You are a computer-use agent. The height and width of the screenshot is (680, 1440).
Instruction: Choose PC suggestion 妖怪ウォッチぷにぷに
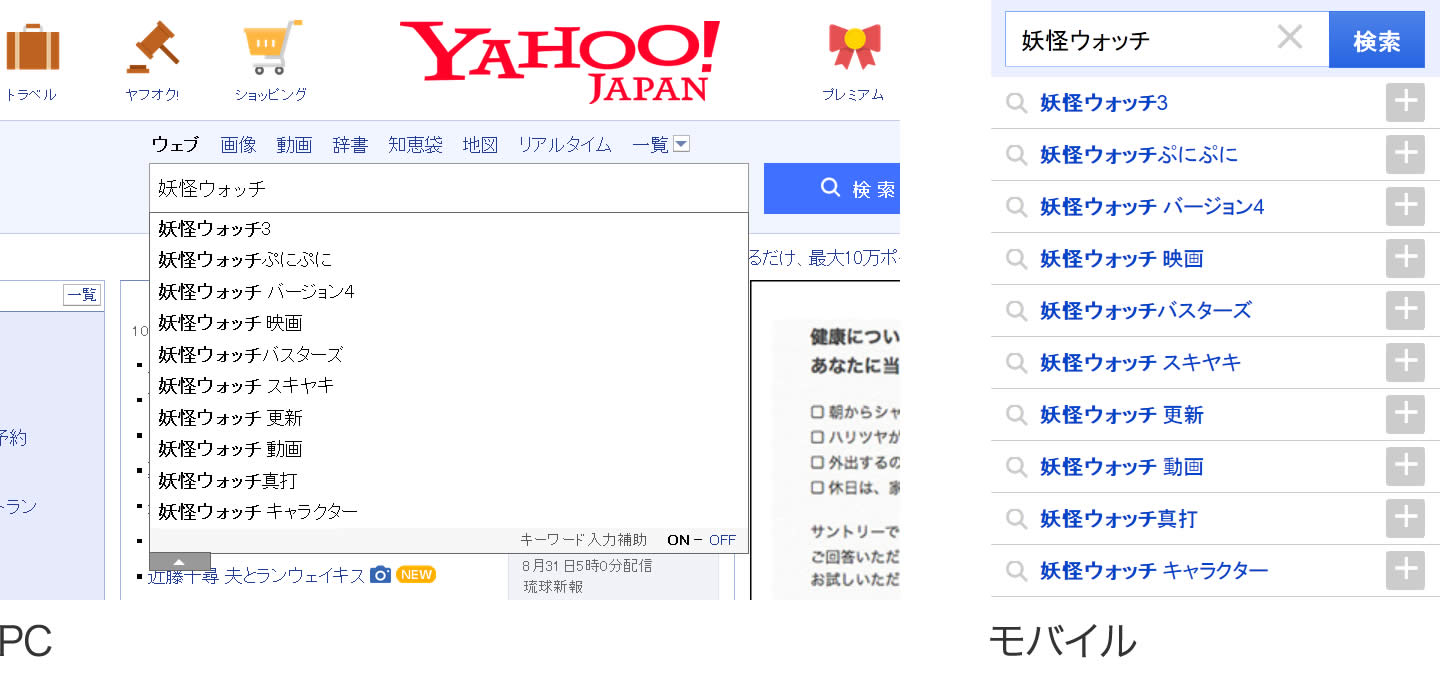pos(449,260)
